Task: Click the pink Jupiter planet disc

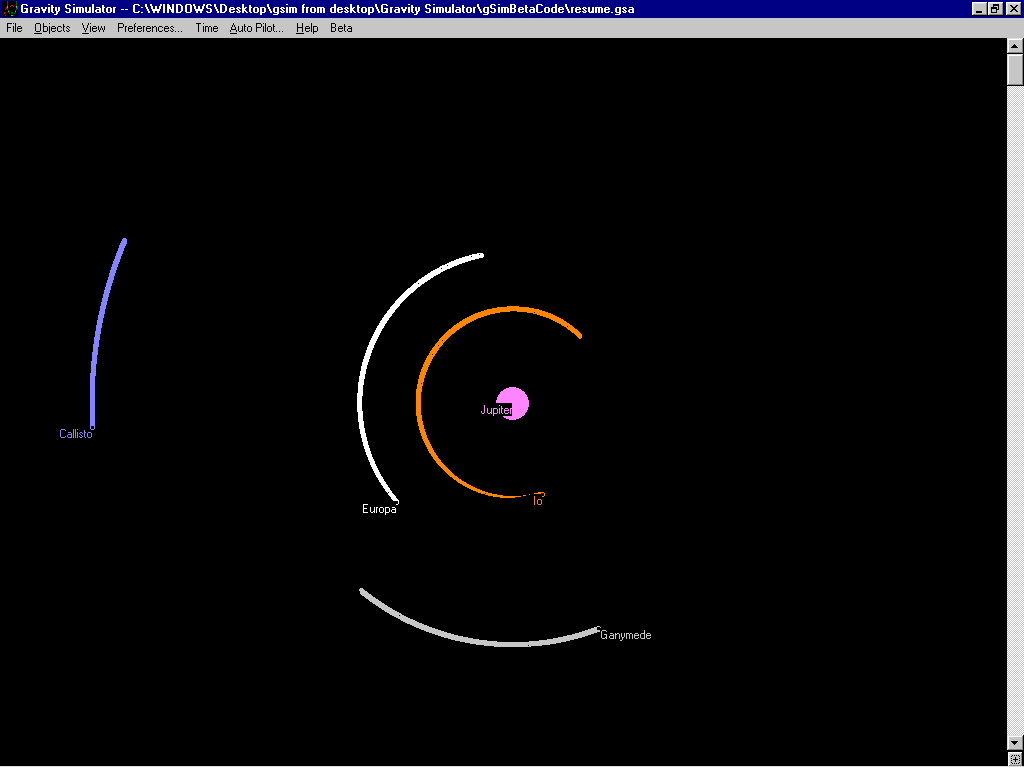Action: pos(513,404)
